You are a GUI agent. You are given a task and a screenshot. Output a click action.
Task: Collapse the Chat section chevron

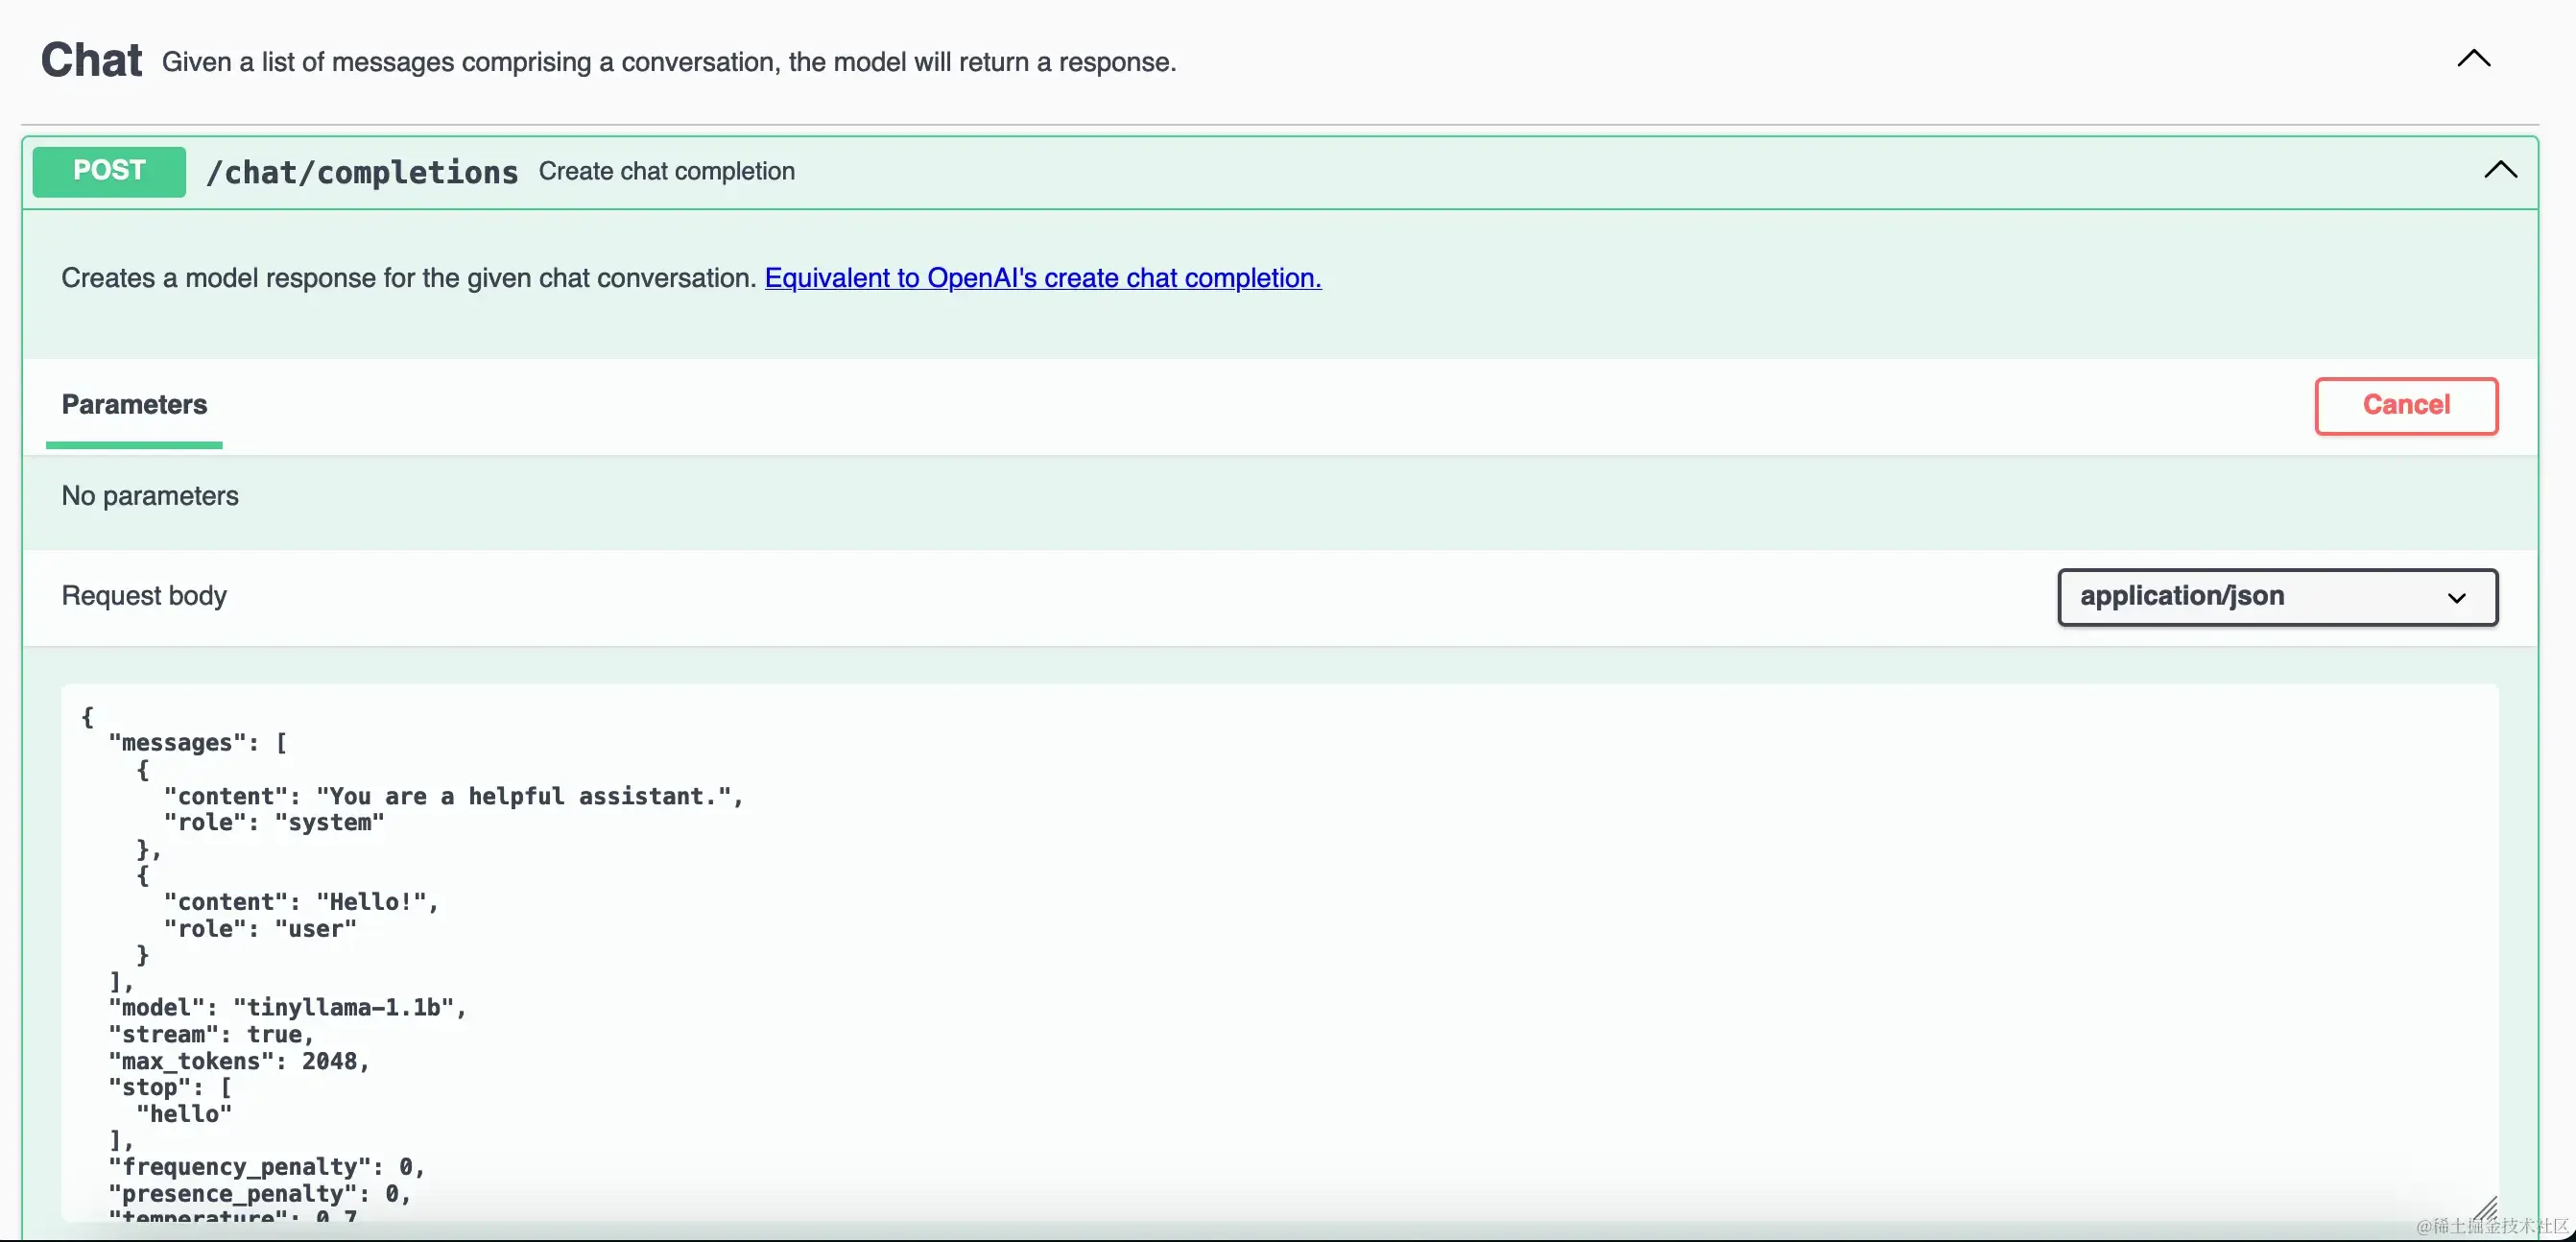(x=2473, y=59)
